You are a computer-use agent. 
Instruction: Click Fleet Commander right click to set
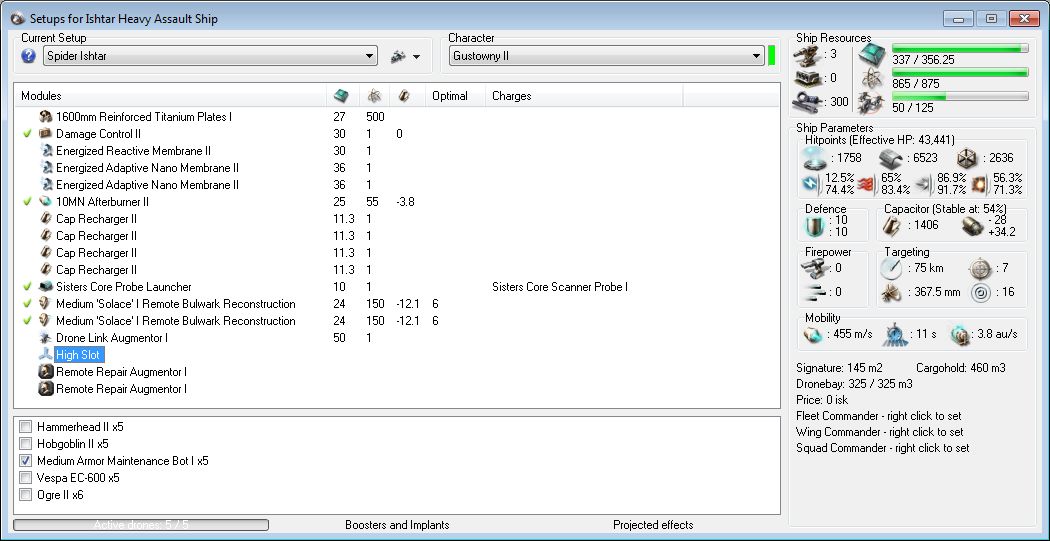(880, 416)
